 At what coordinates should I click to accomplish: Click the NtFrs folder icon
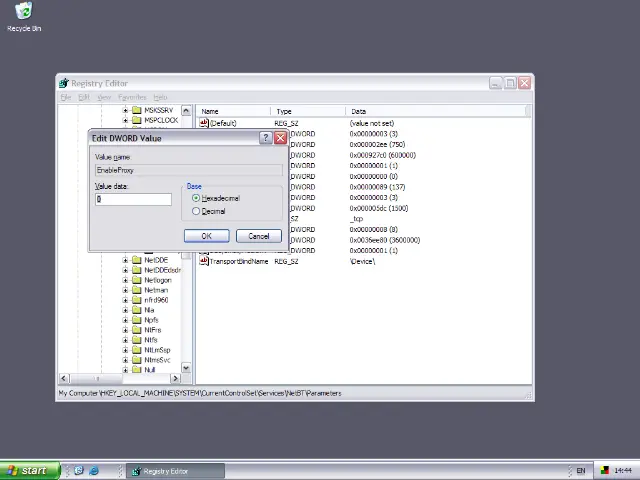click(137, 330)
